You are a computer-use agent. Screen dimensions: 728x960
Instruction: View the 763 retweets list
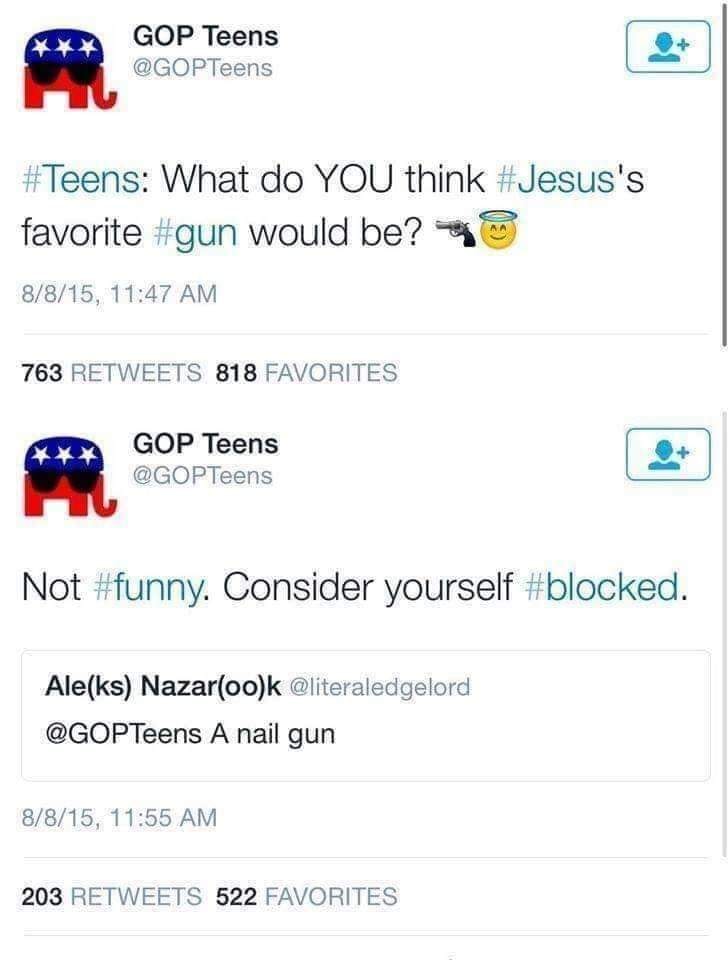111,372
